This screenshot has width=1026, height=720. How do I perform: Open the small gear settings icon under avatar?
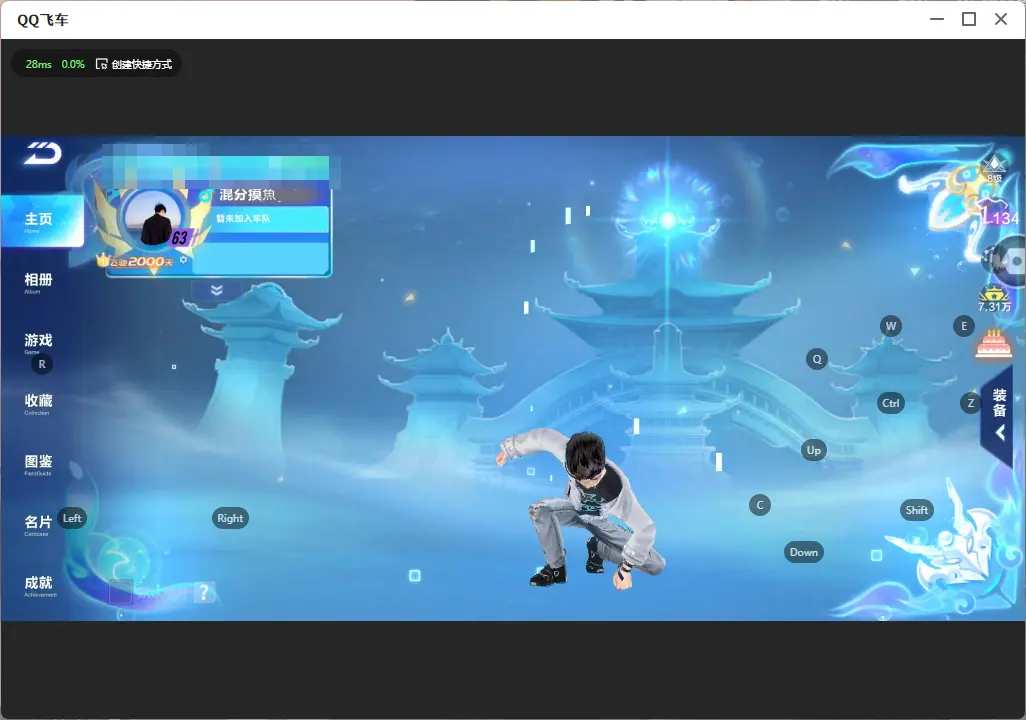pos(183,260)
